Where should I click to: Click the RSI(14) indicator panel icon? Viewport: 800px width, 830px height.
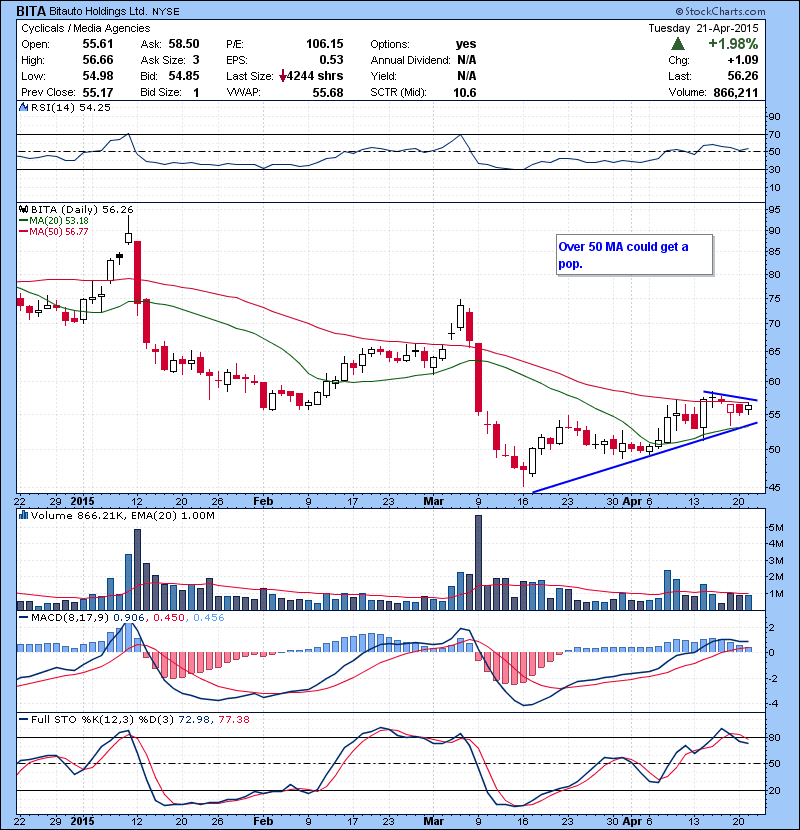tap(23, 107)
